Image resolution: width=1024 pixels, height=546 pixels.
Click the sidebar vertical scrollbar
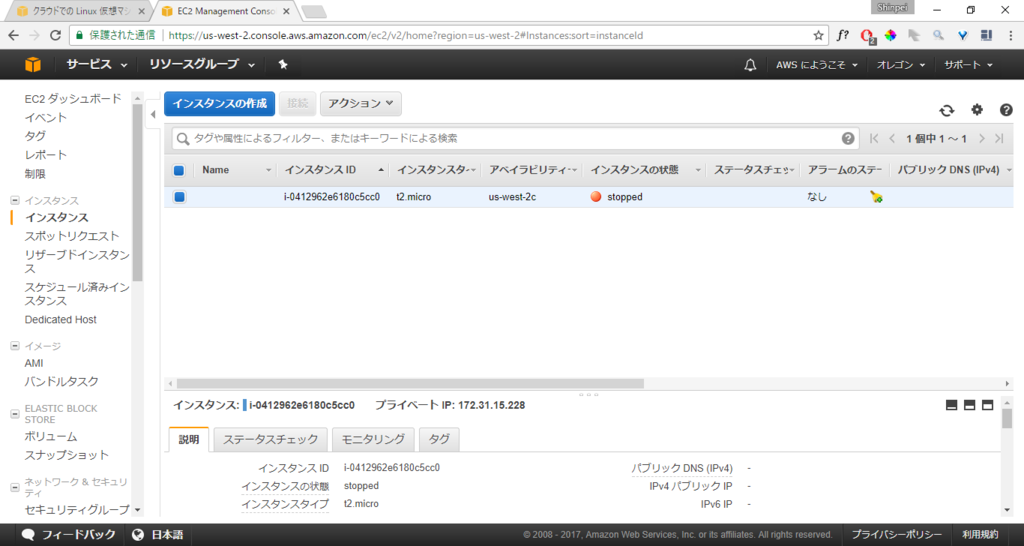click(x=137, y=193)
